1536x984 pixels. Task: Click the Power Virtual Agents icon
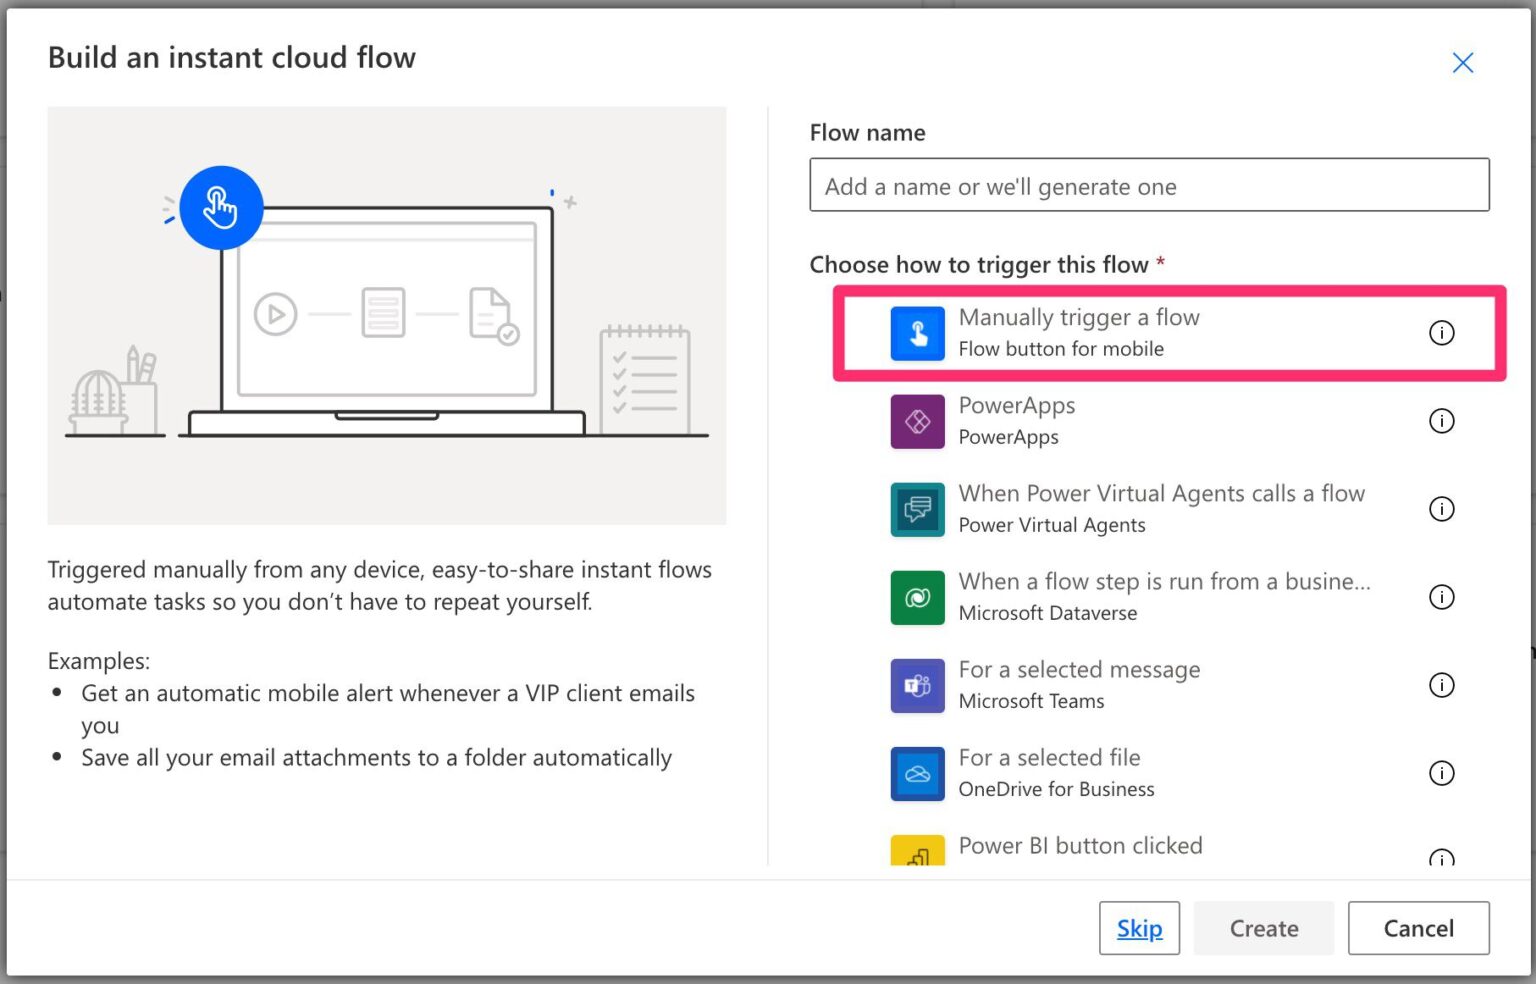coord(917,509)
